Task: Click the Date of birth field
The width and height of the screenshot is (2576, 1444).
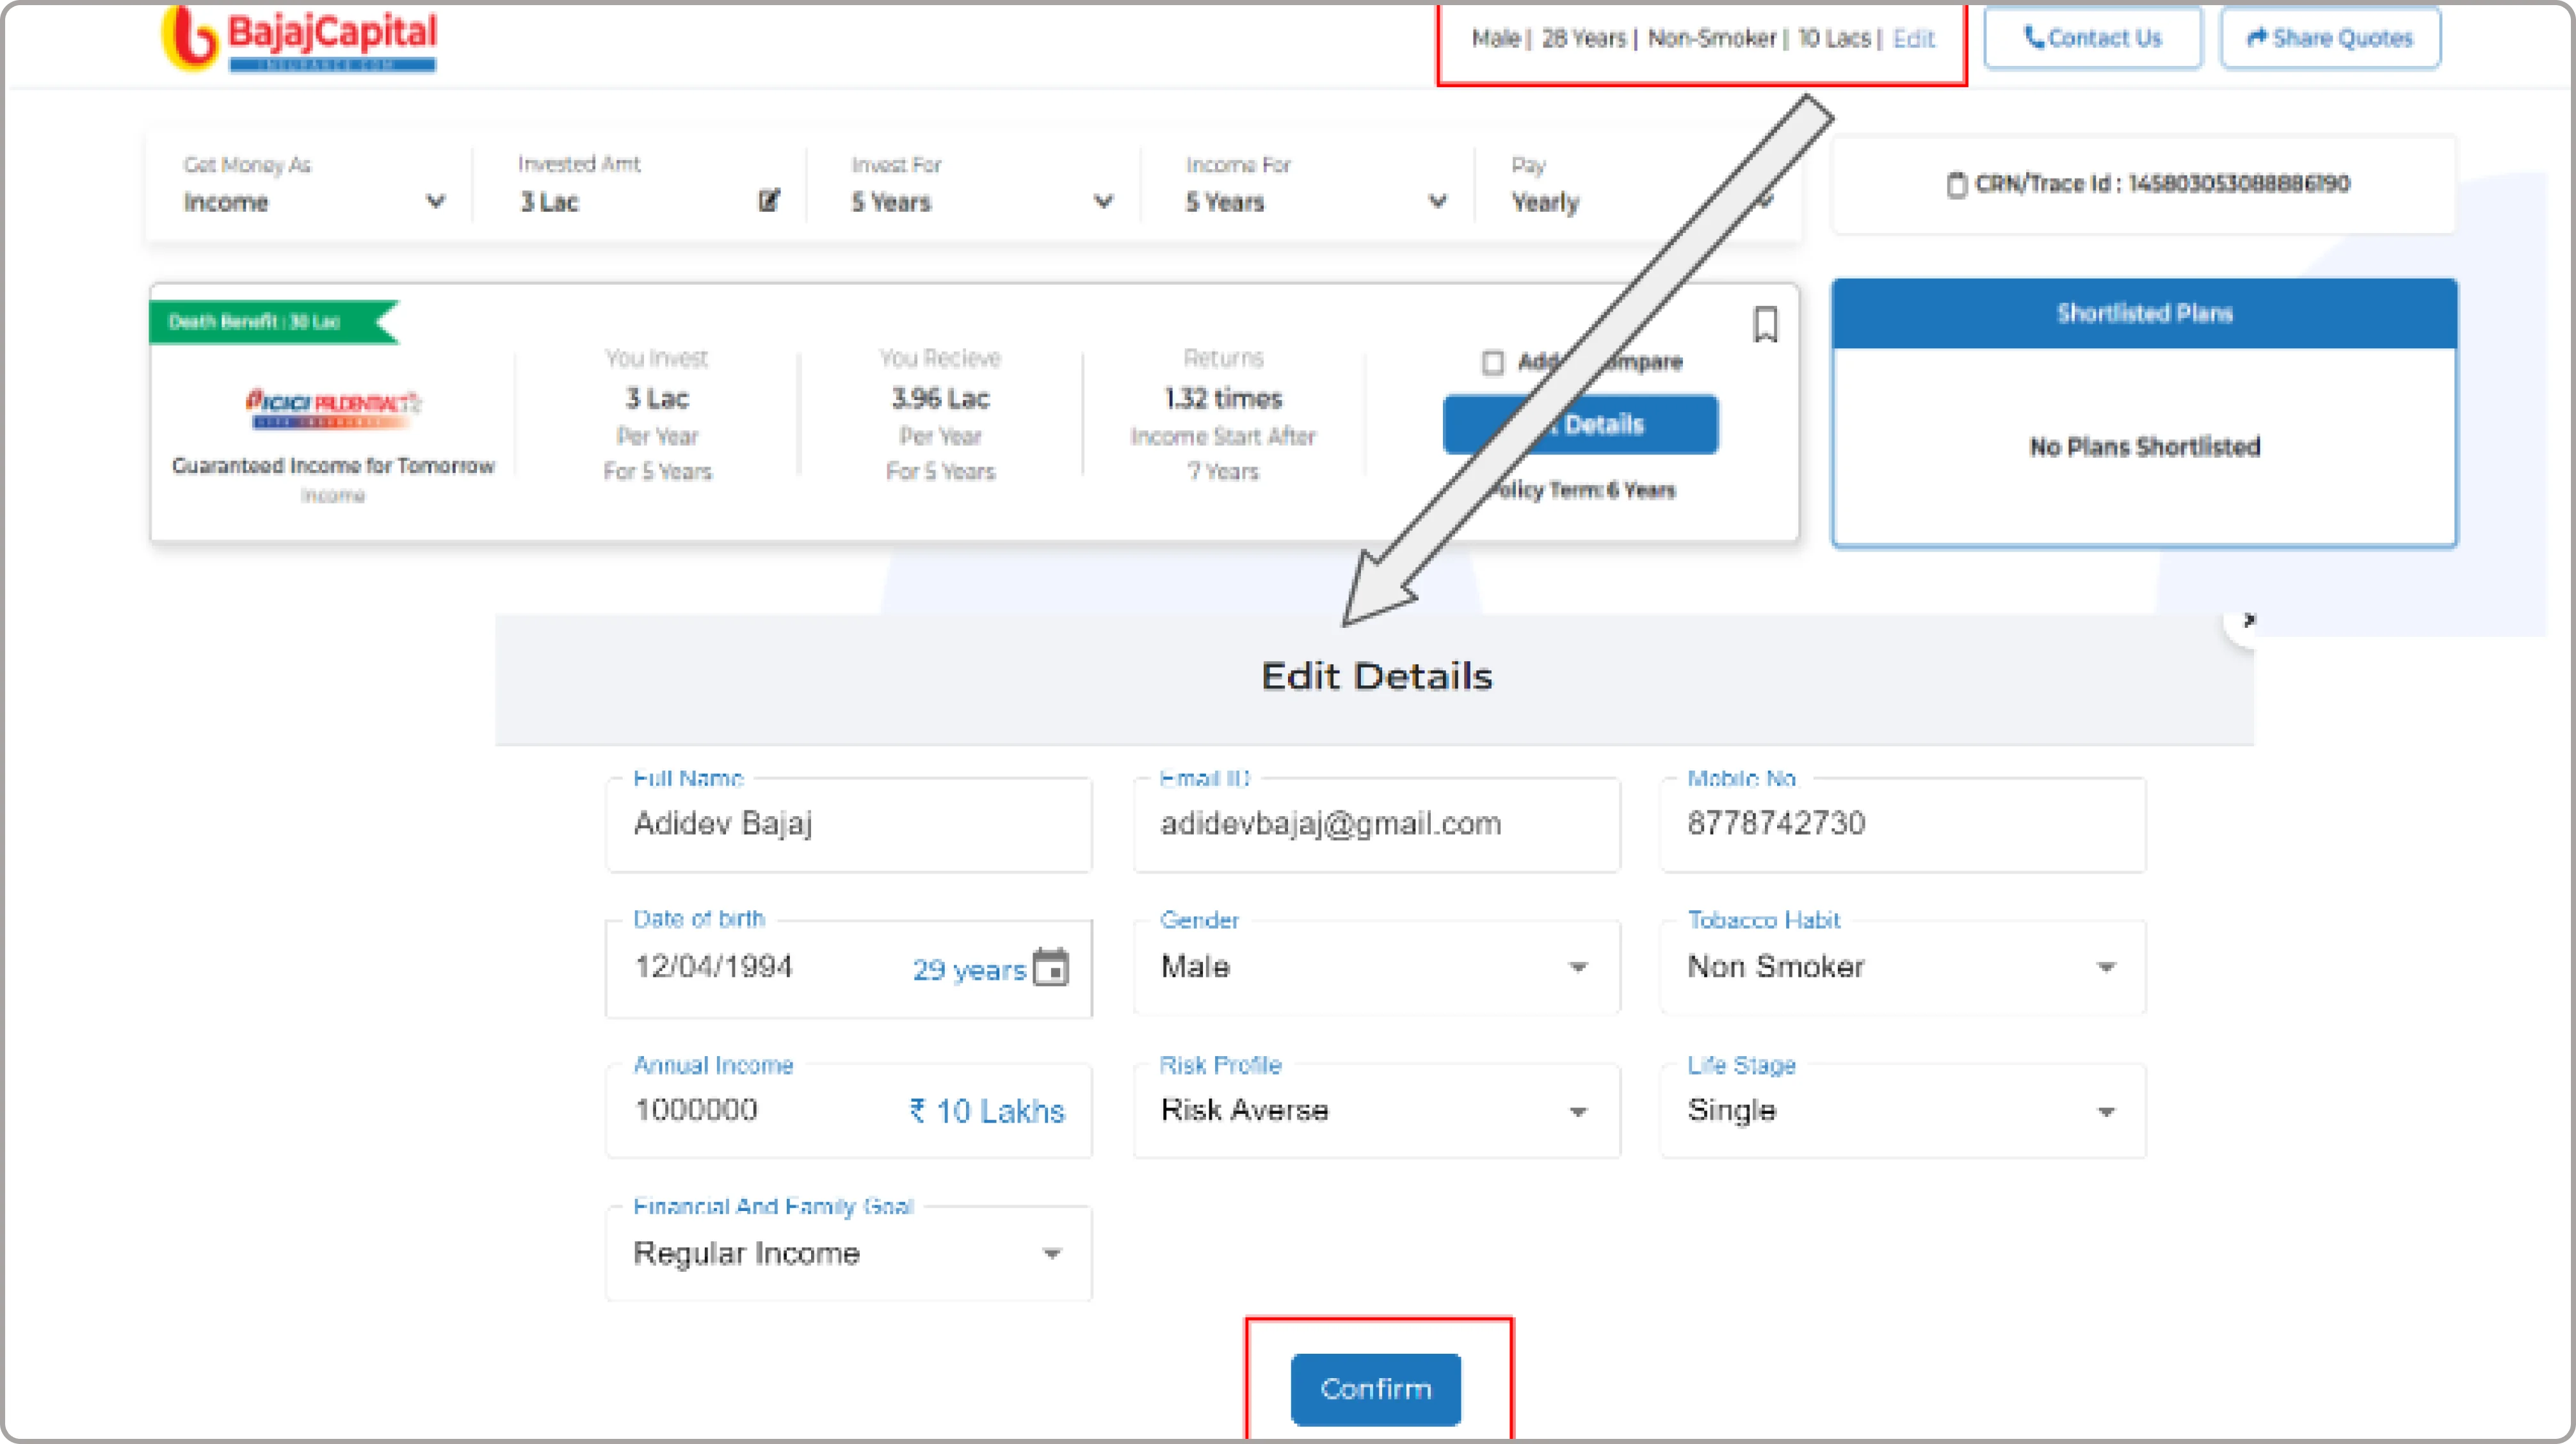Action: click(848, 968)
